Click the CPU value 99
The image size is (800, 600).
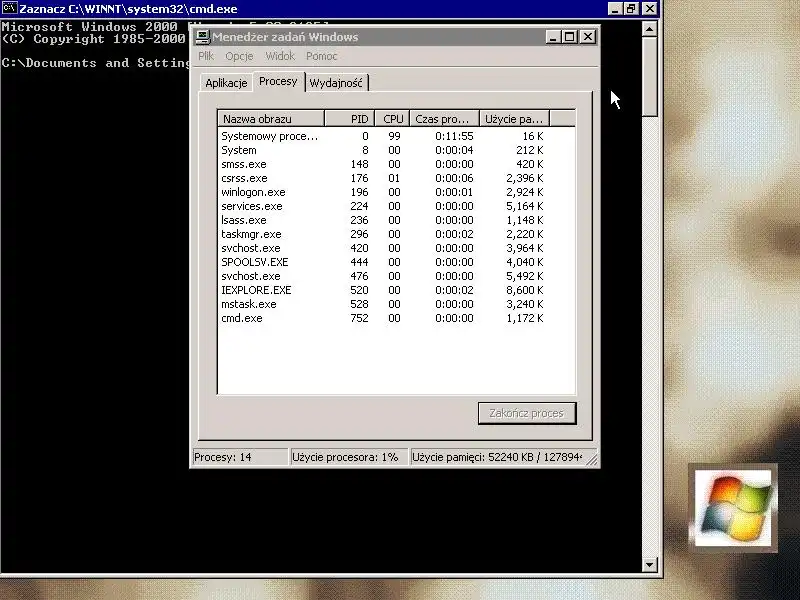[x=394, y=136]
